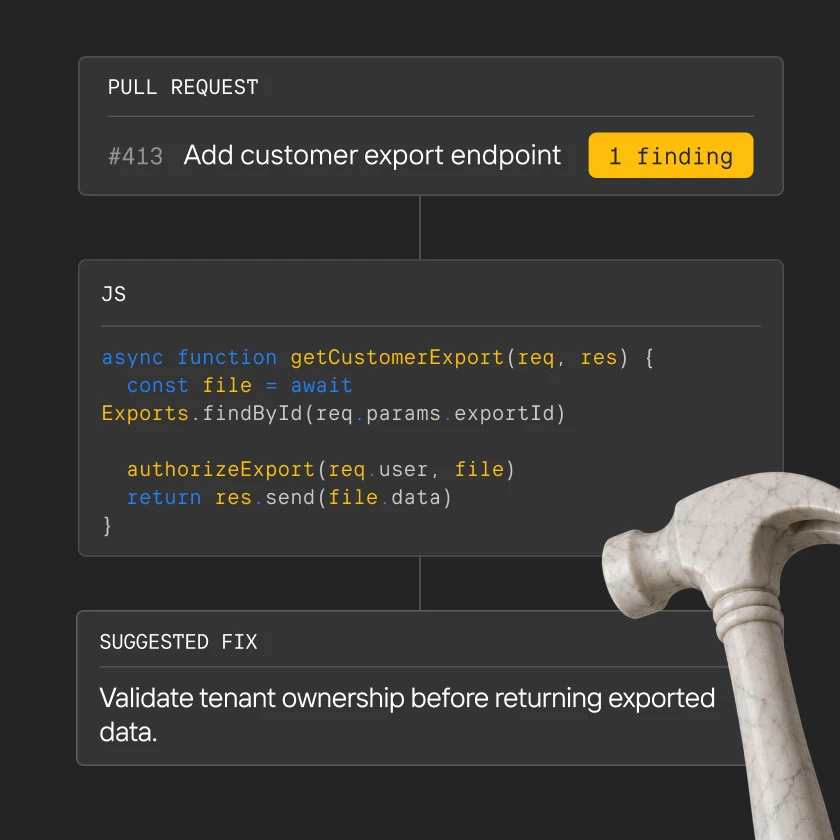Select the "Validate tenant ownership" suggestion text
840x840 pixels.
407,715
